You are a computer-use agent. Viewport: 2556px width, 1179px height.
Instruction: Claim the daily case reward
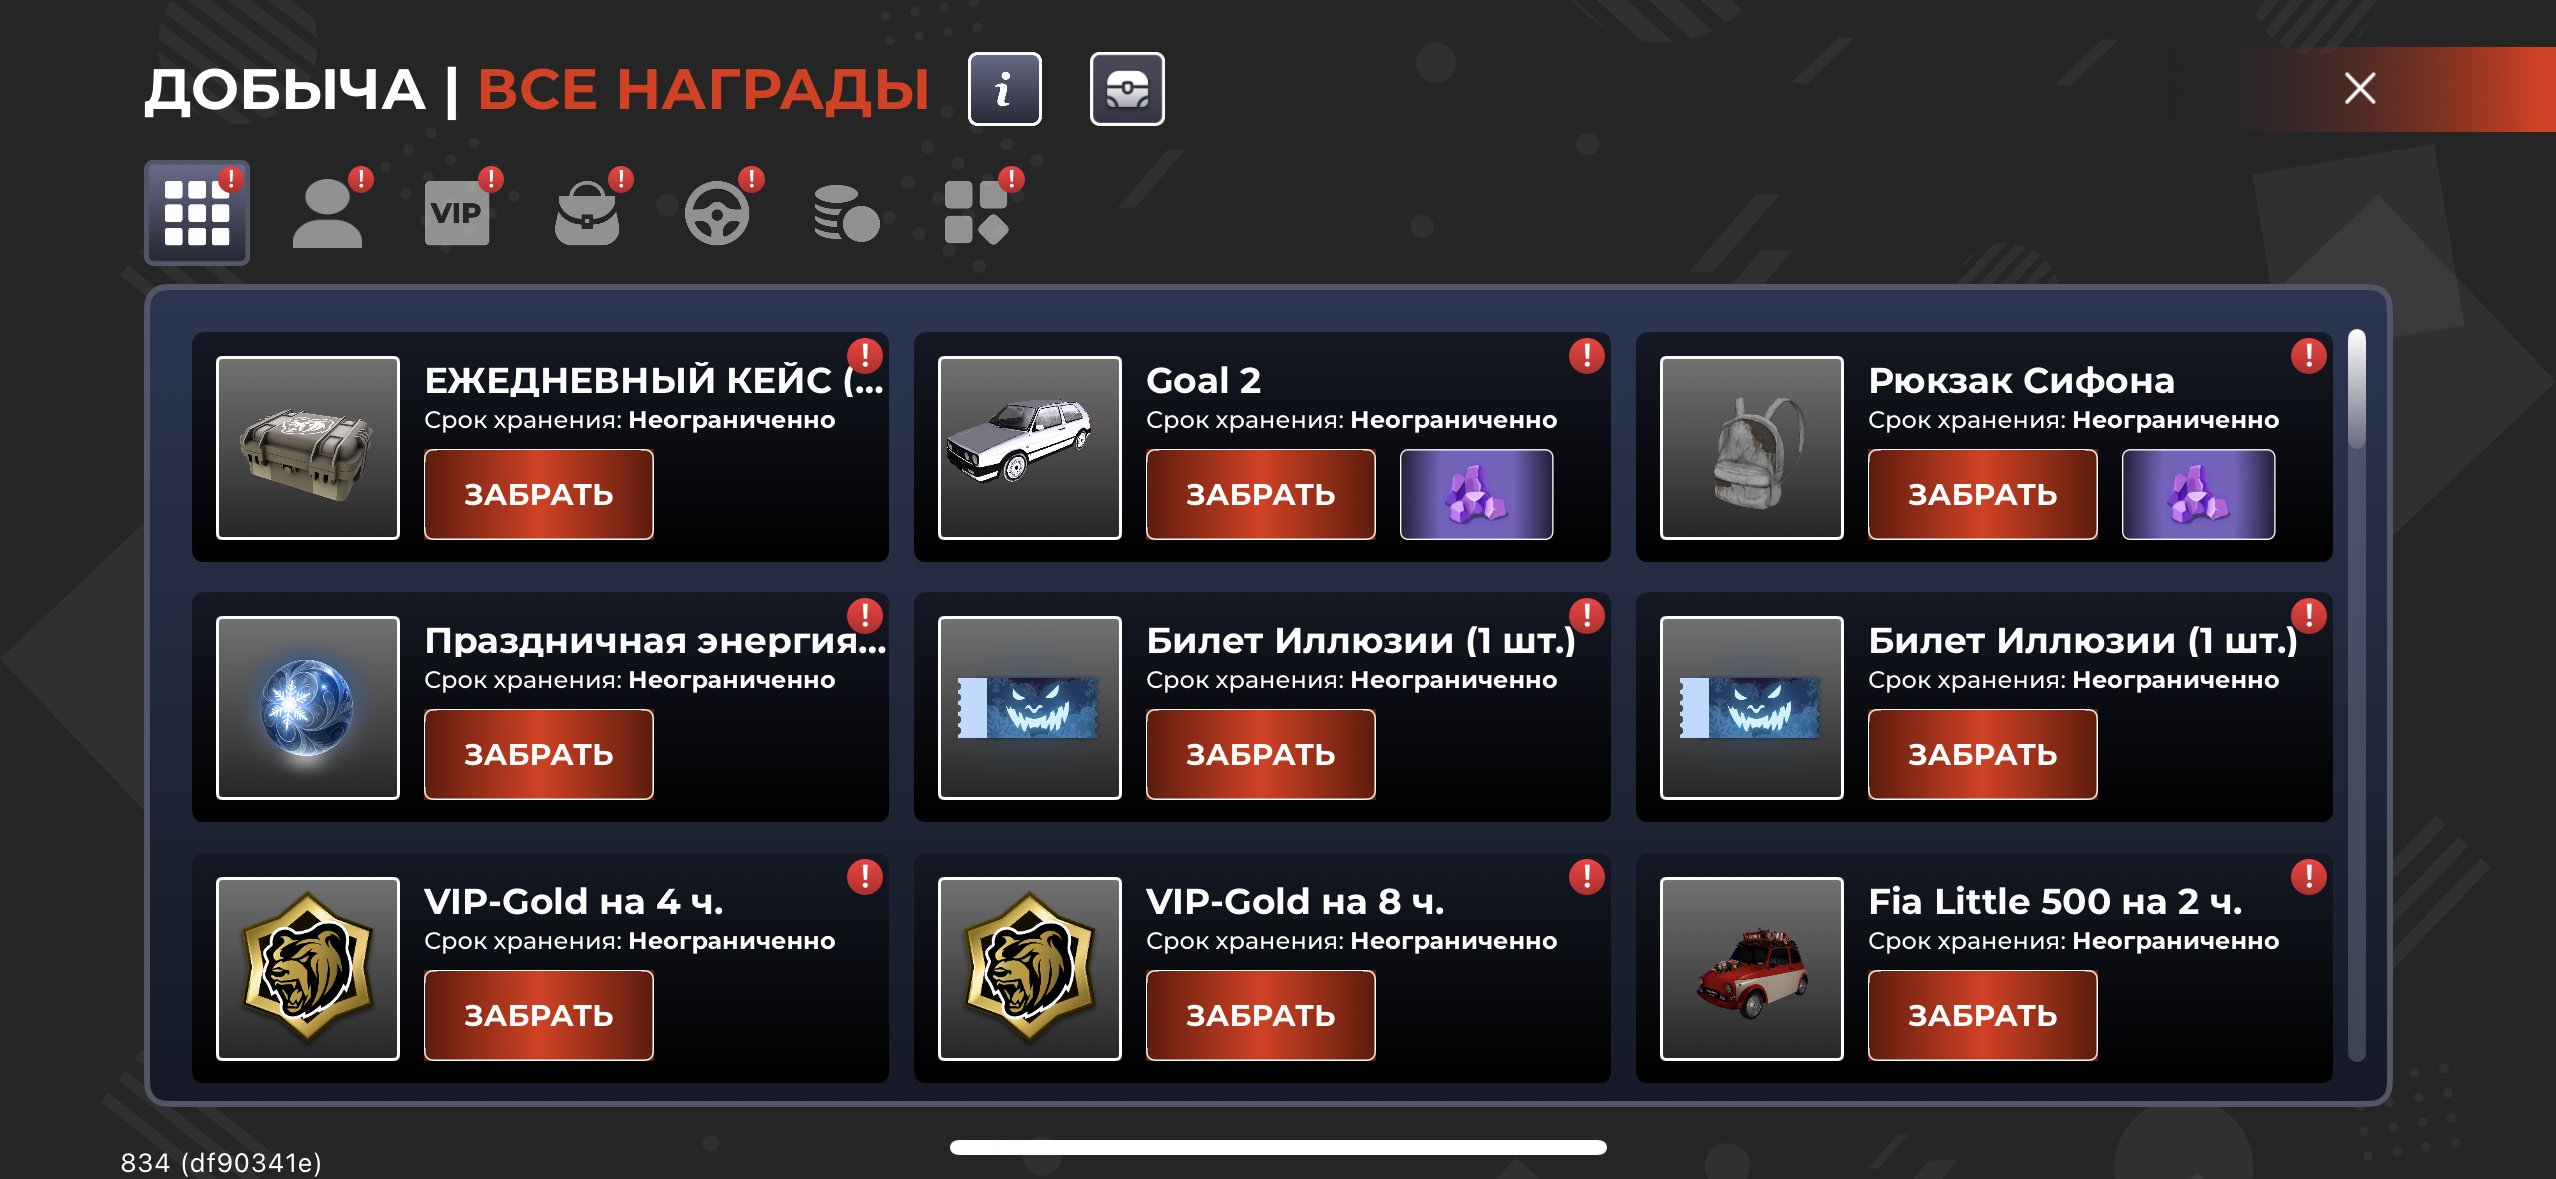[539, 494]
